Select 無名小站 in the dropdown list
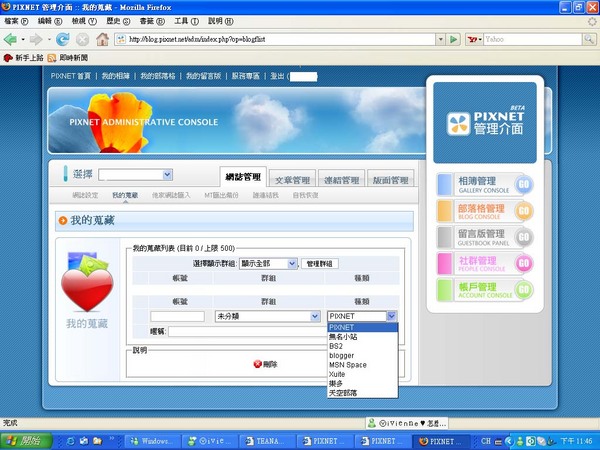This screenshot has height=450, width=600. (362, 337)
